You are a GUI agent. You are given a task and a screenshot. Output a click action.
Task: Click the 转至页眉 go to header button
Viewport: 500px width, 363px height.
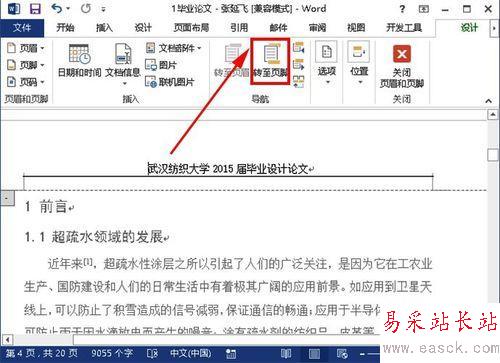tap(232, 61)
